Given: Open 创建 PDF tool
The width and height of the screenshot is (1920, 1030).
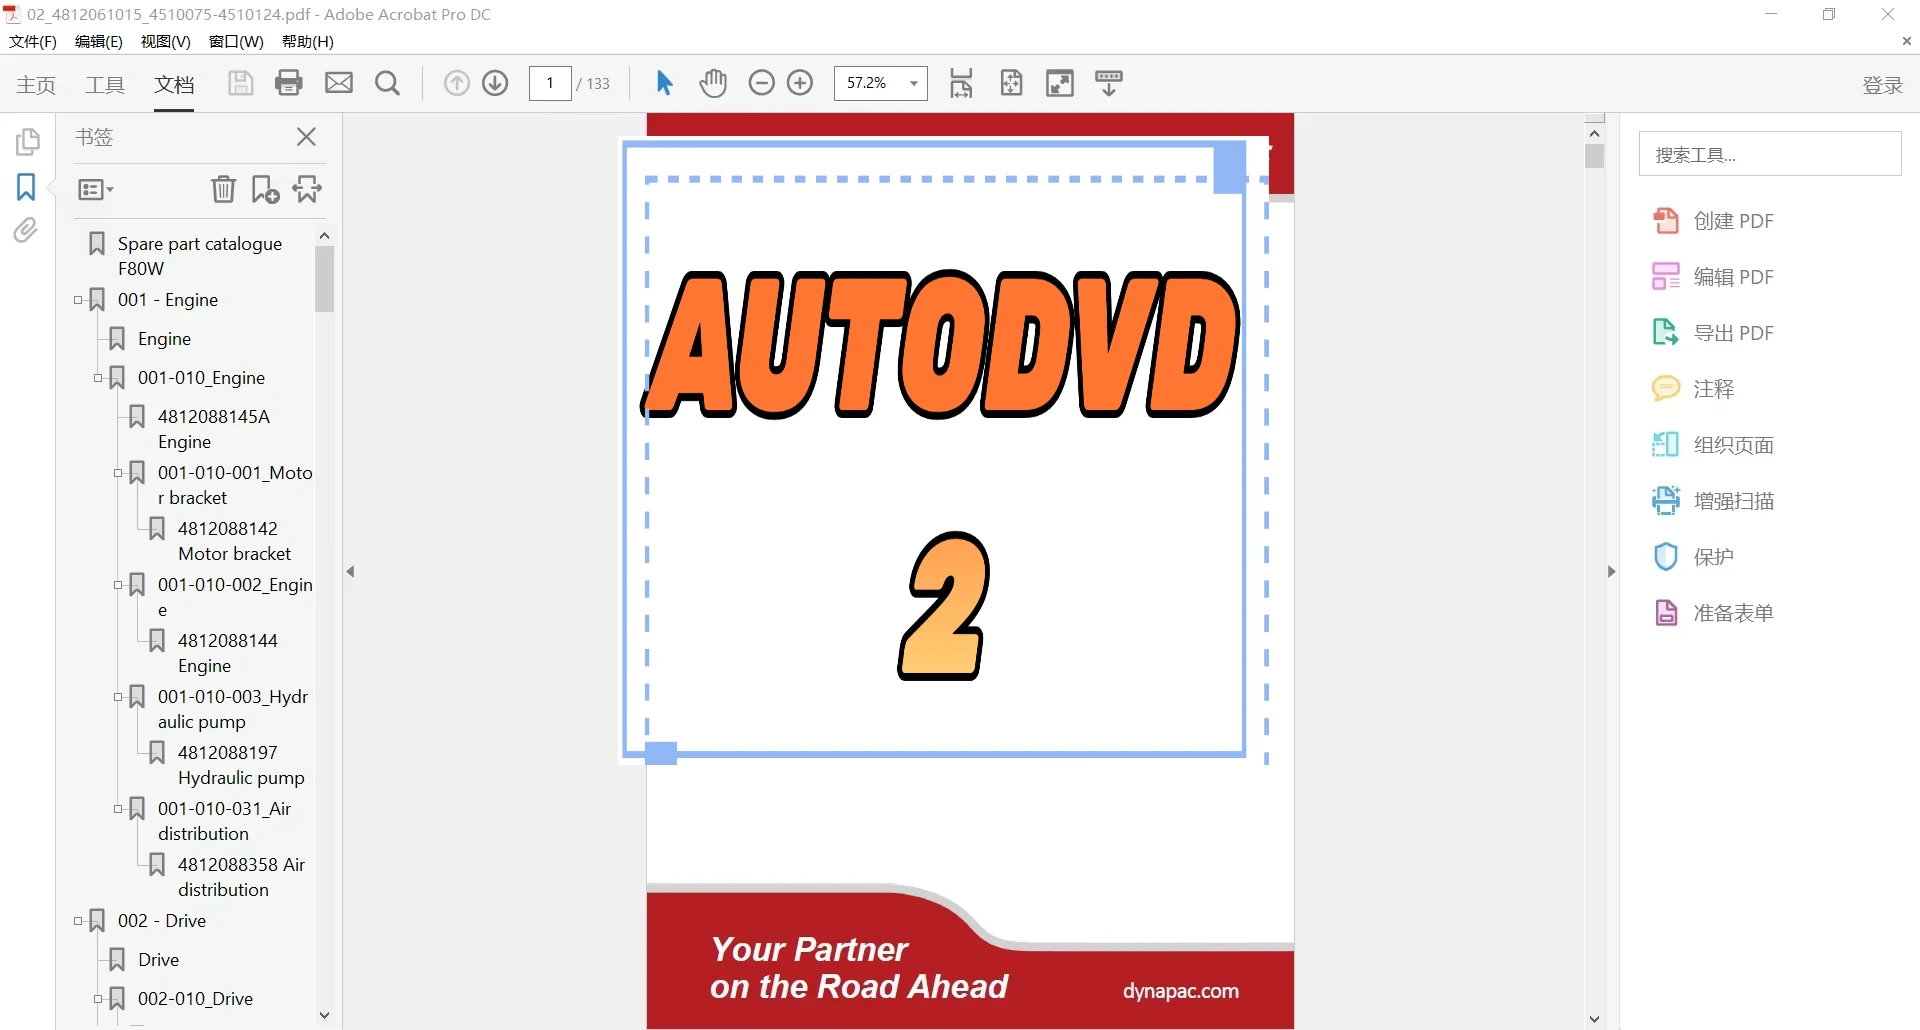Looking at the screenshot, I should pos(1713,221).
